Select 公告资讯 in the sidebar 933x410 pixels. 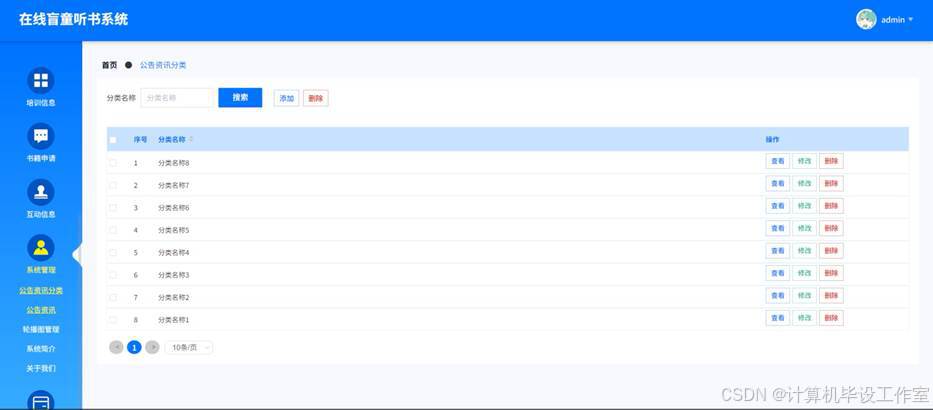tap(40, 310)
